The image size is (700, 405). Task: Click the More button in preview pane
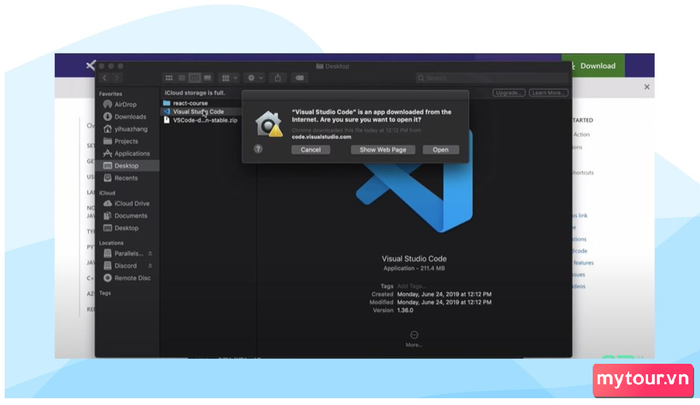(414, 338)
